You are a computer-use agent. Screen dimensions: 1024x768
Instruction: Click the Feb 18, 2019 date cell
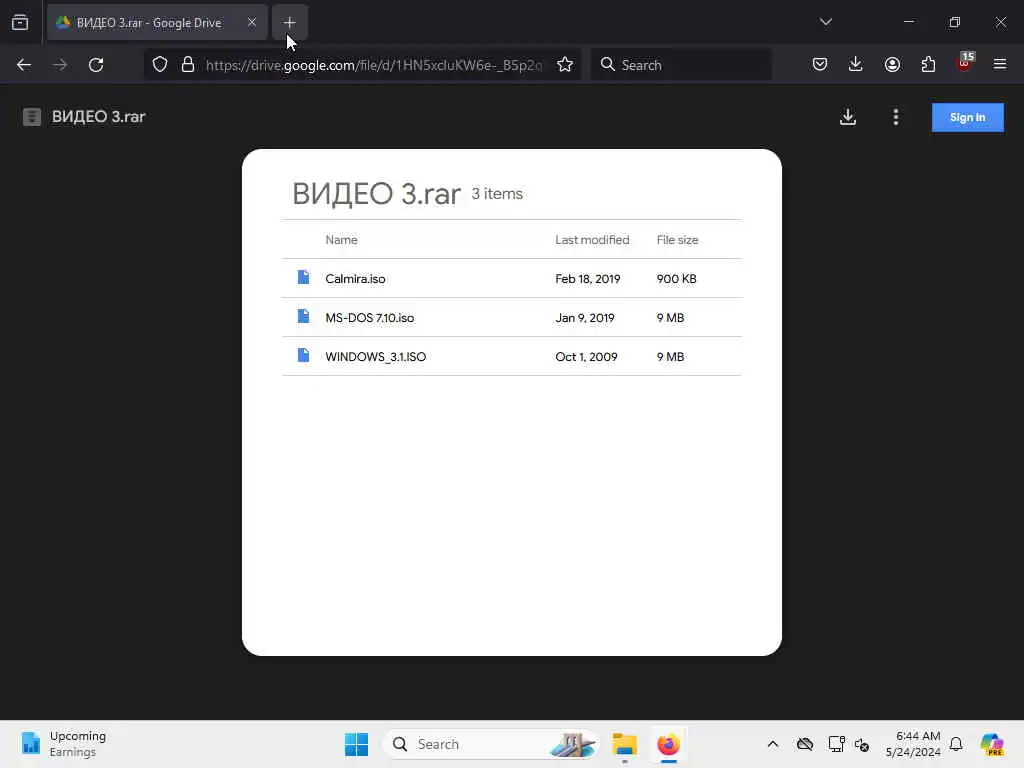(588, 279)
